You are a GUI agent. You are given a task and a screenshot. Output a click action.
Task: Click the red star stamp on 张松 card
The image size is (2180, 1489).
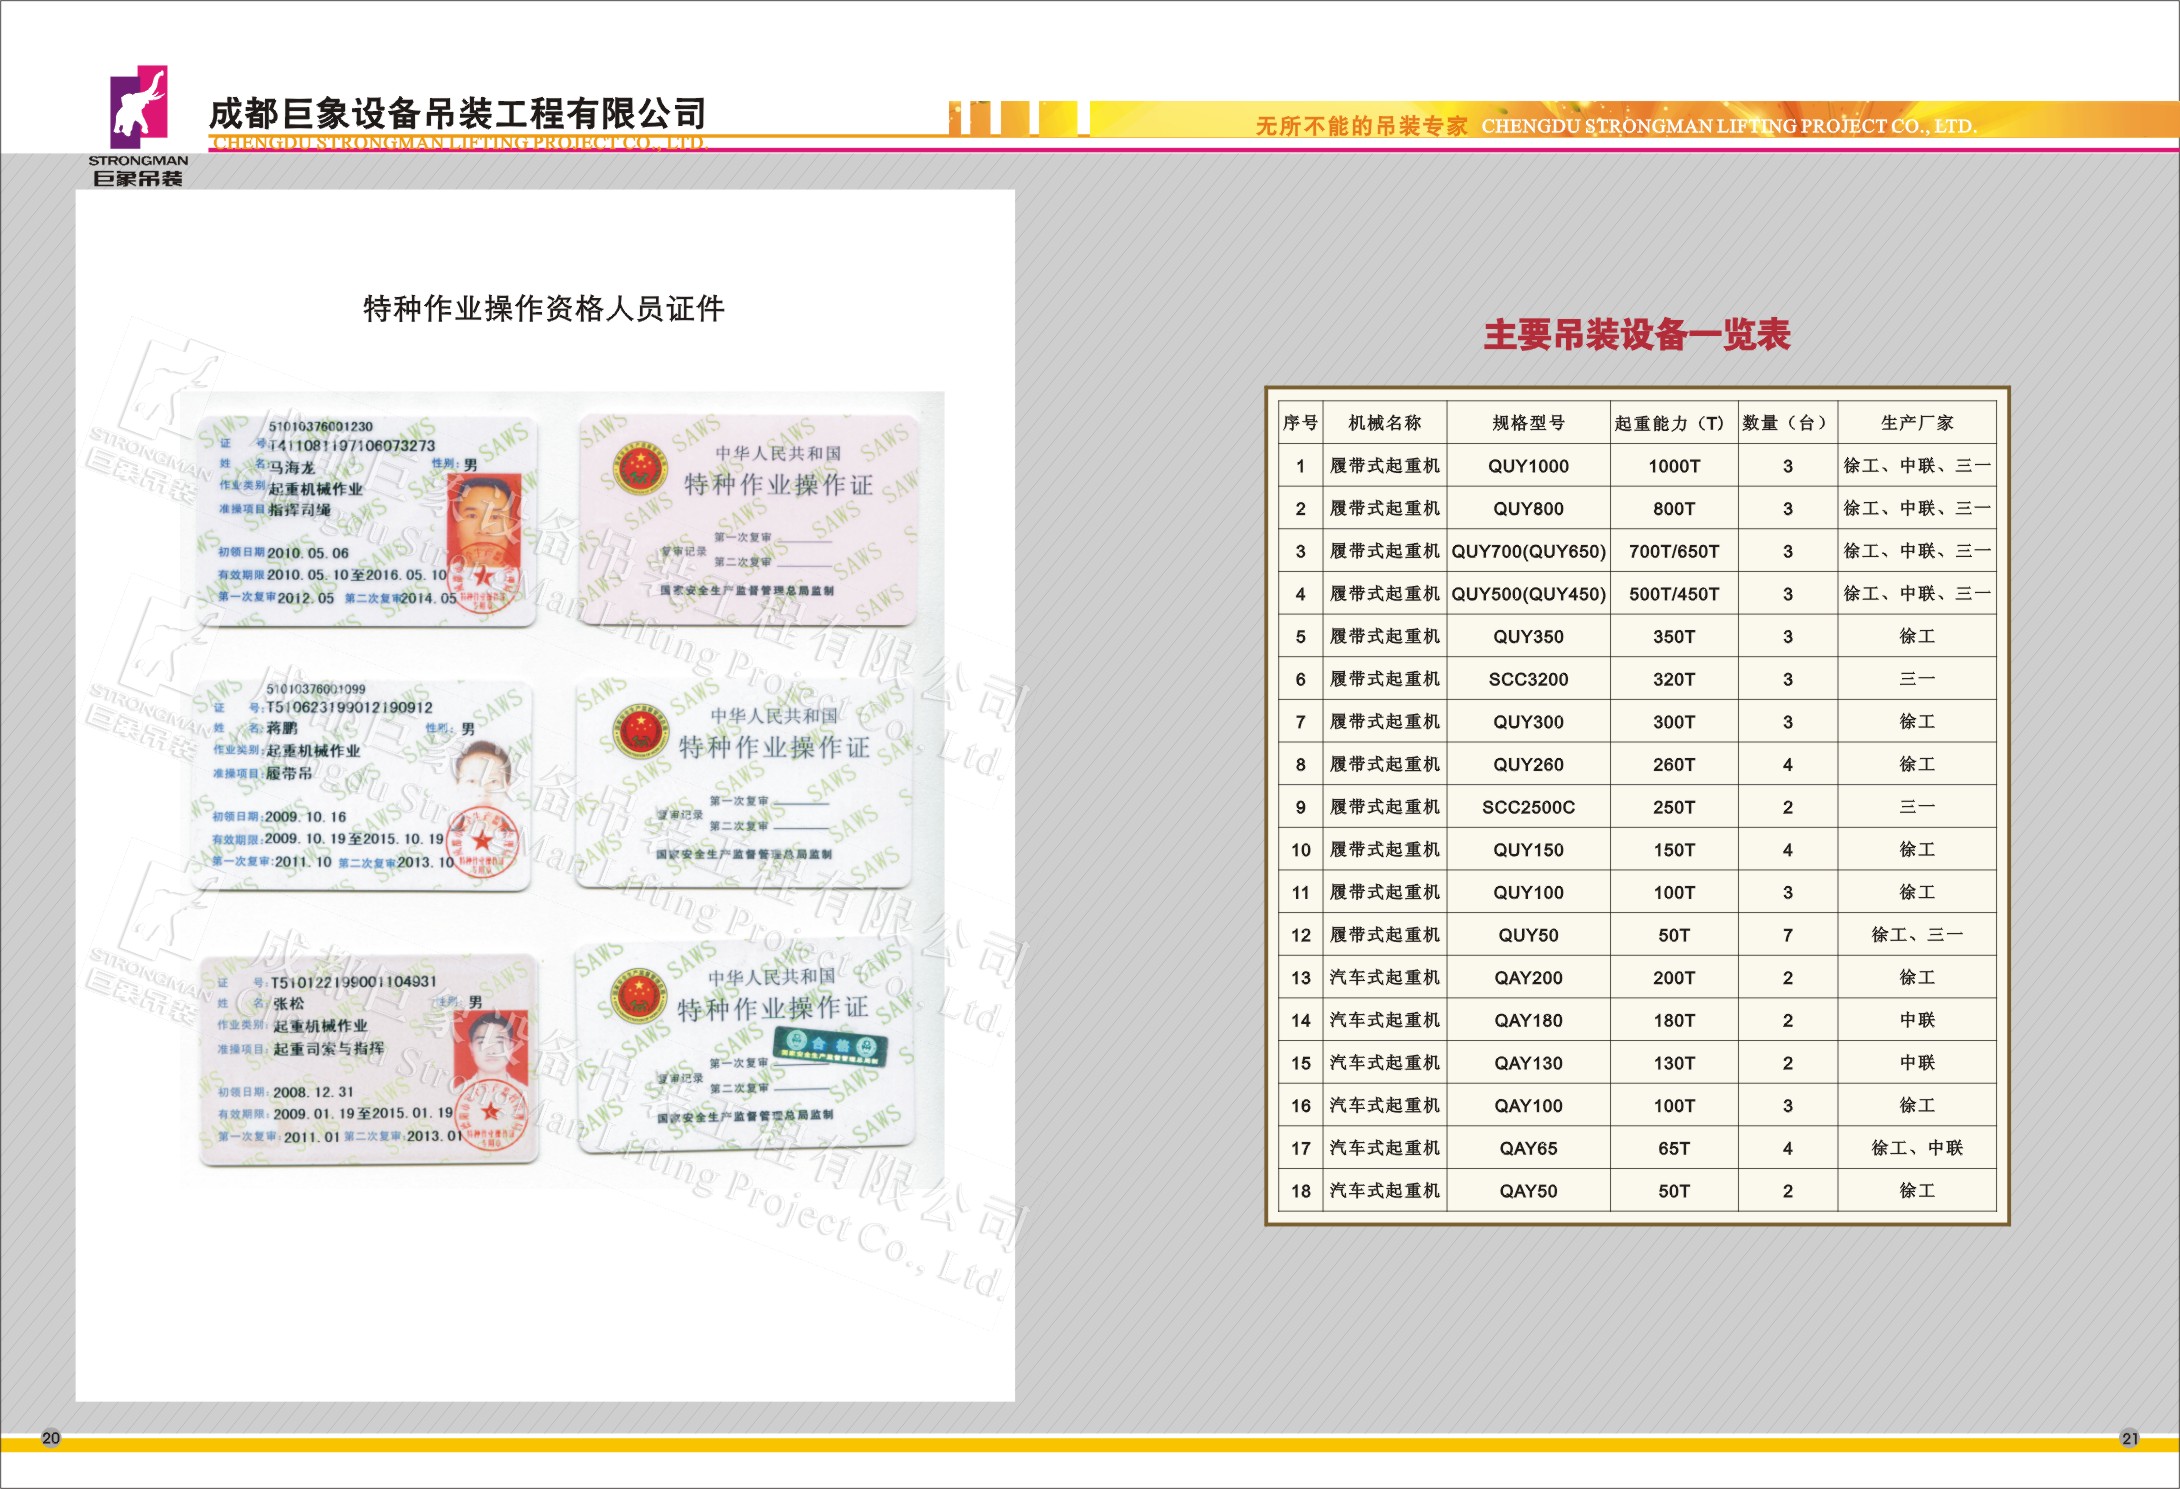491,1112
